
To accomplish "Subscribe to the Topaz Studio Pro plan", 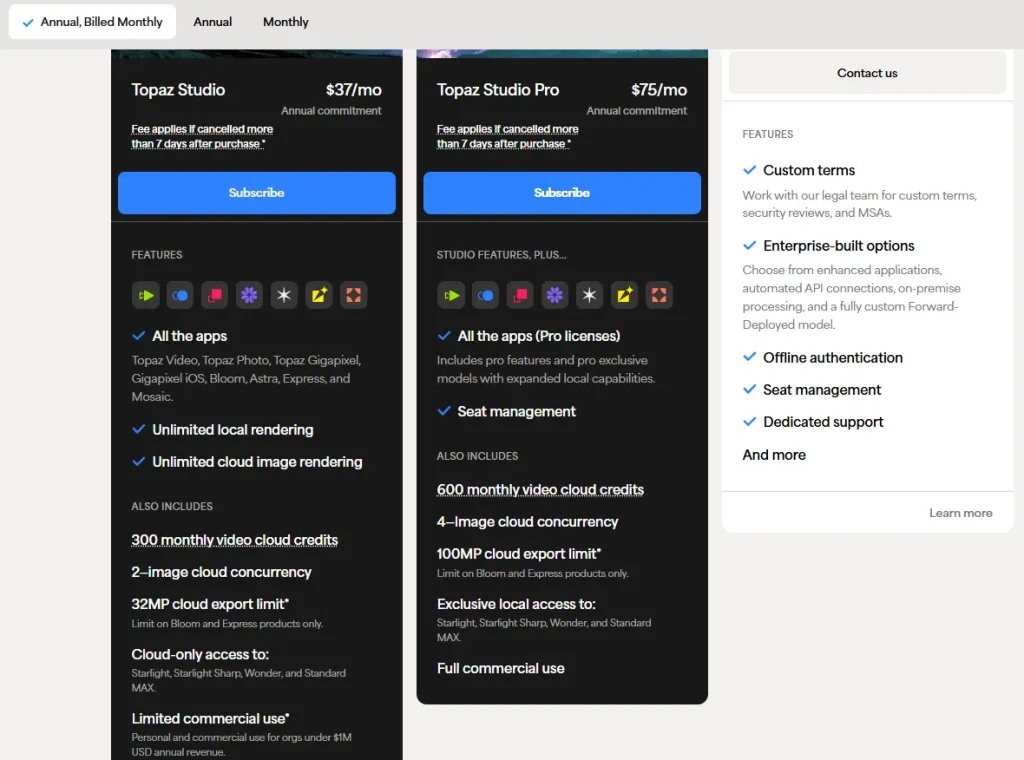I will point(562,193).
